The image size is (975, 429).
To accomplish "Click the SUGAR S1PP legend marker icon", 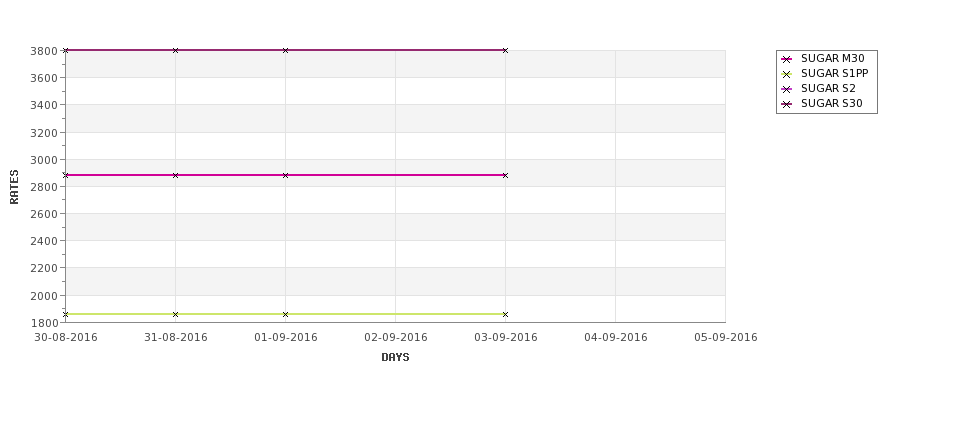I will pos(787,74).
